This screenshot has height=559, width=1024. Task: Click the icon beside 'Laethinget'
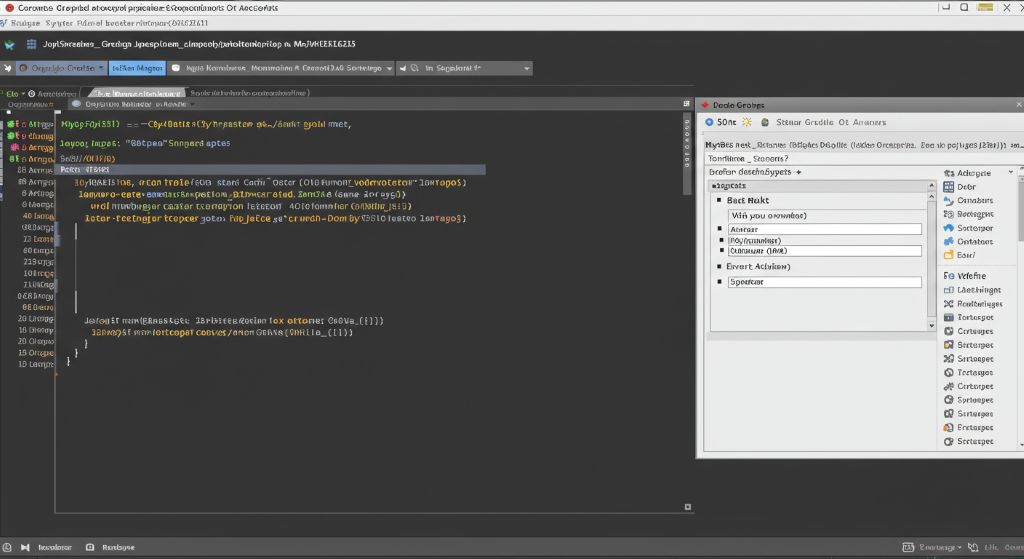[x=949, y=290]
